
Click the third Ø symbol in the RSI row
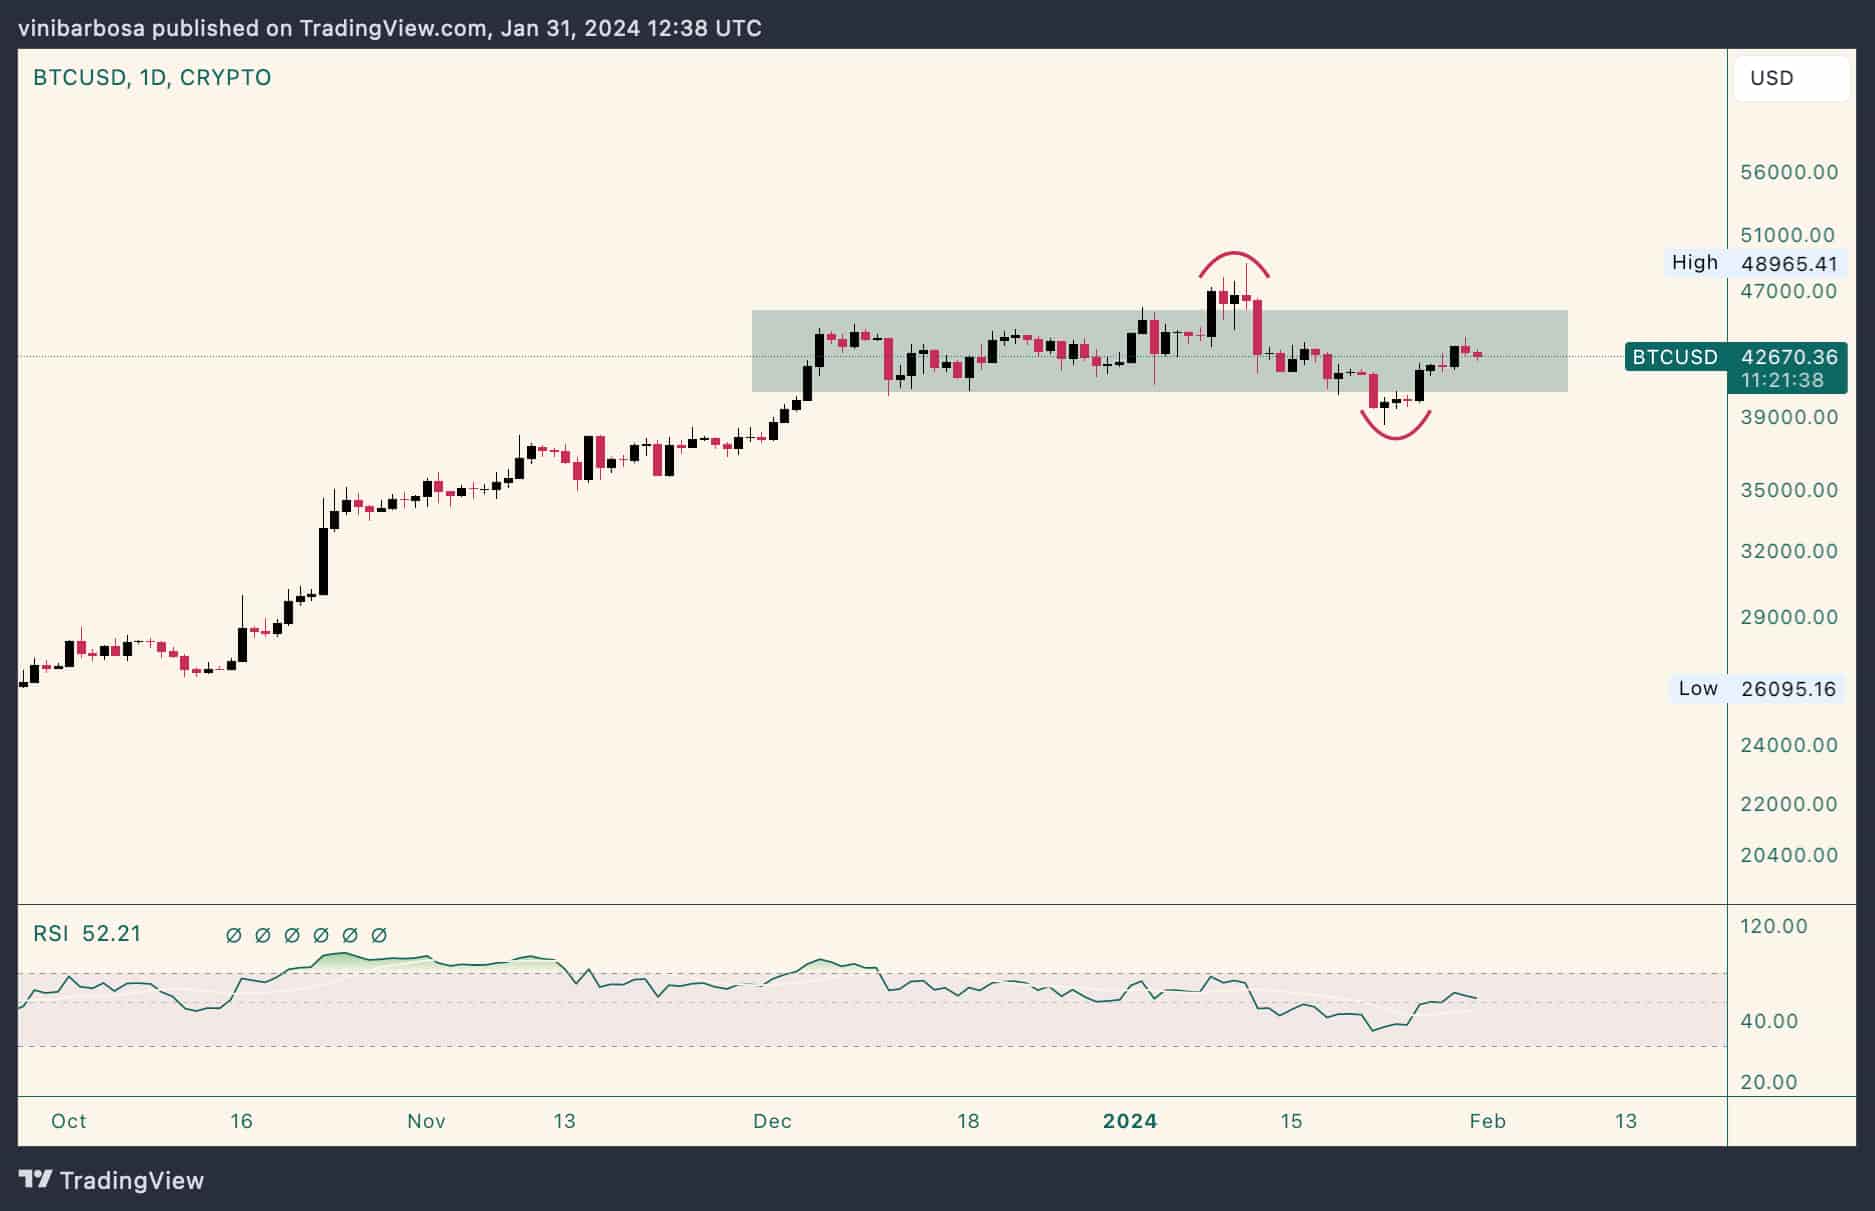(x=291, y=935)
